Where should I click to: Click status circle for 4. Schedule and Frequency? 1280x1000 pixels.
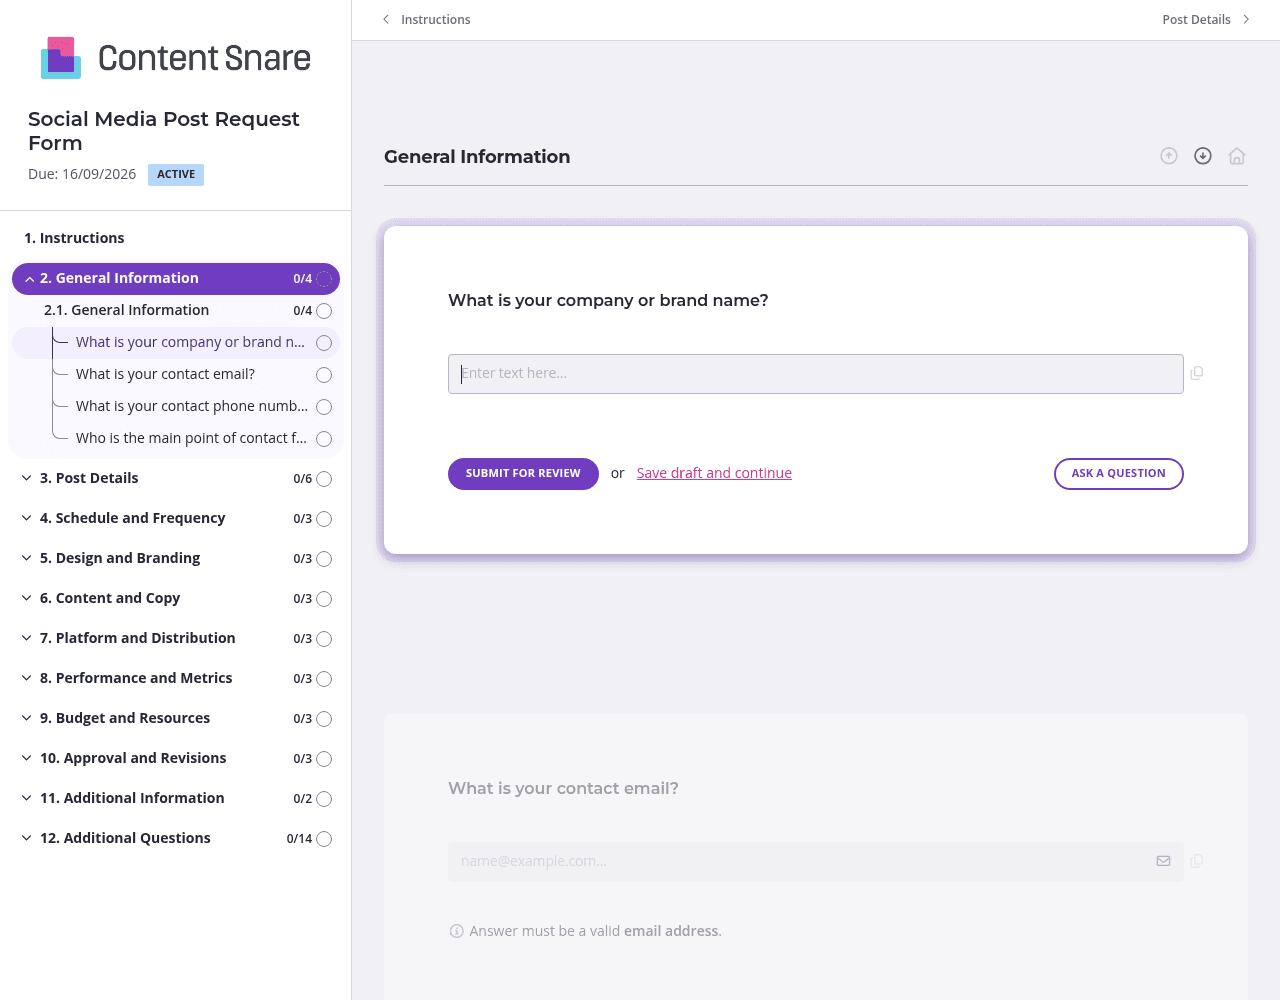[x=324, y=519]
